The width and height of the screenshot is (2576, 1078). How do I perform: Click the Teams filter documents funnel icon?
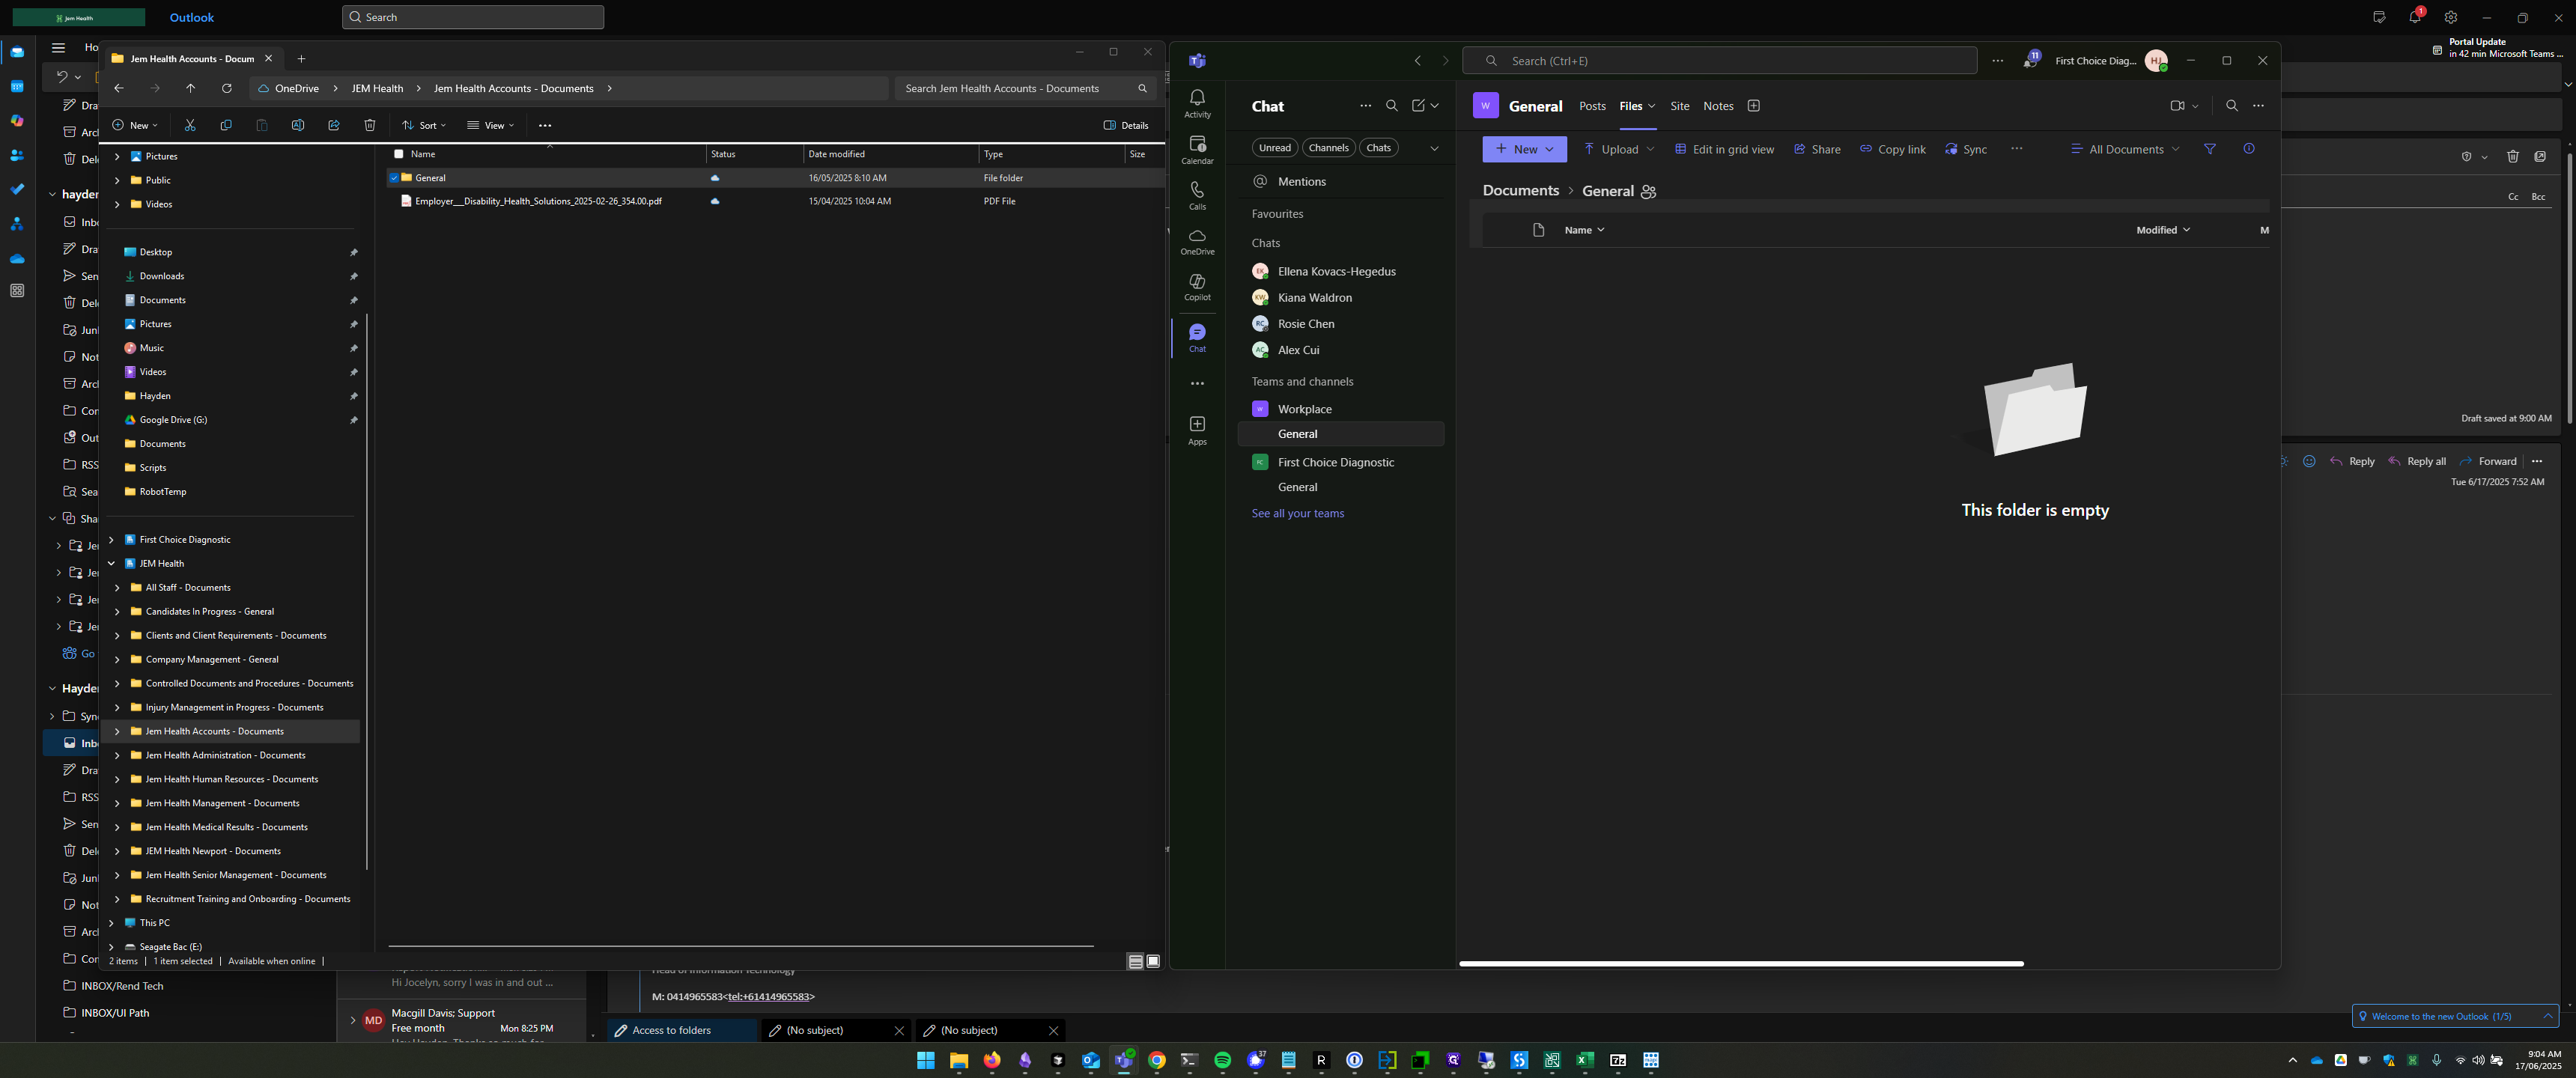(x=2210, y=149)
